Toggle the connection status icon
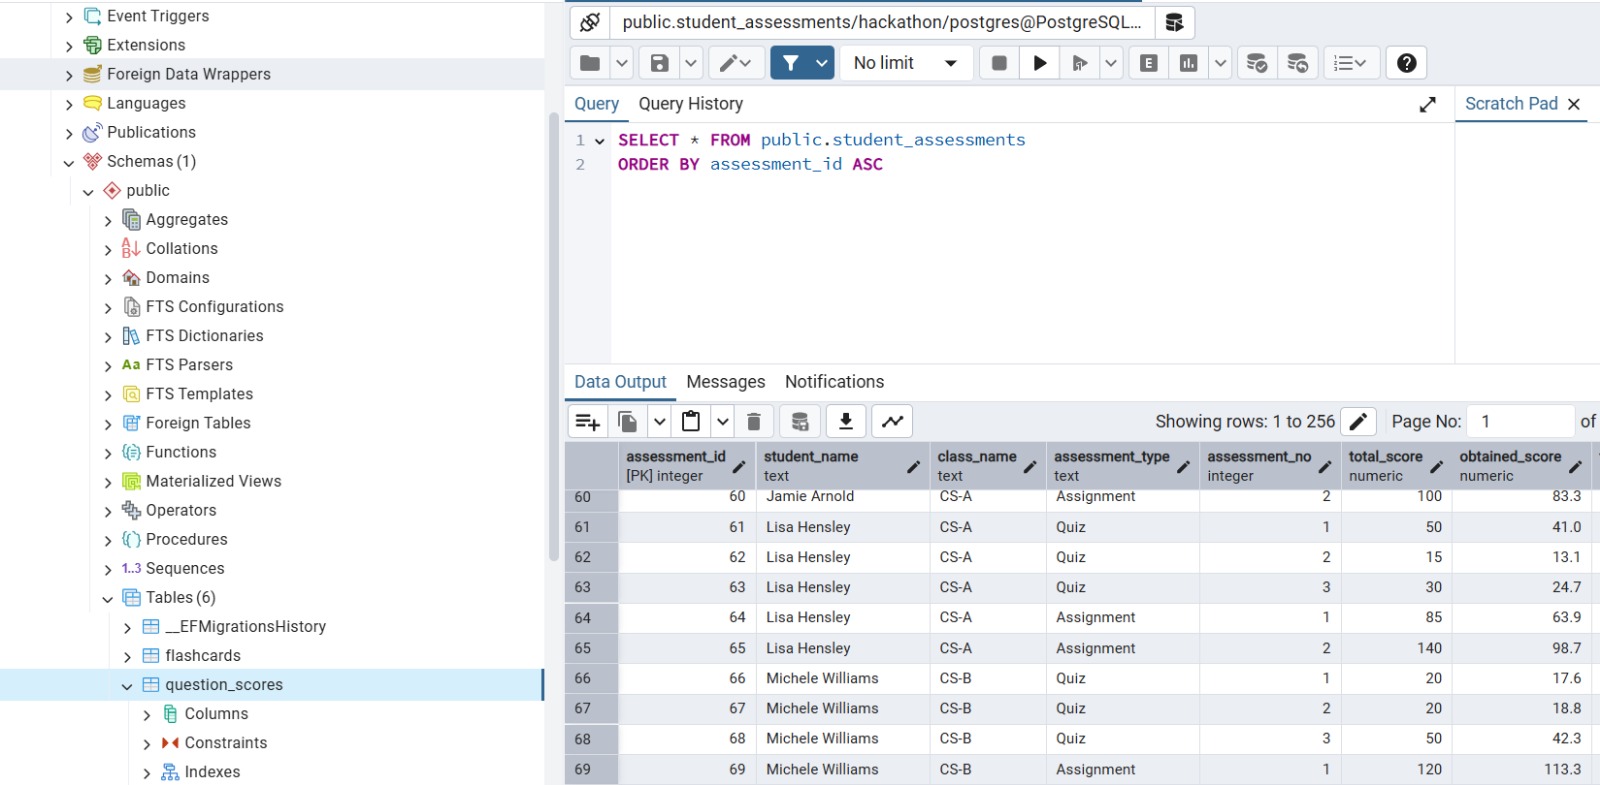 point(590,22)
